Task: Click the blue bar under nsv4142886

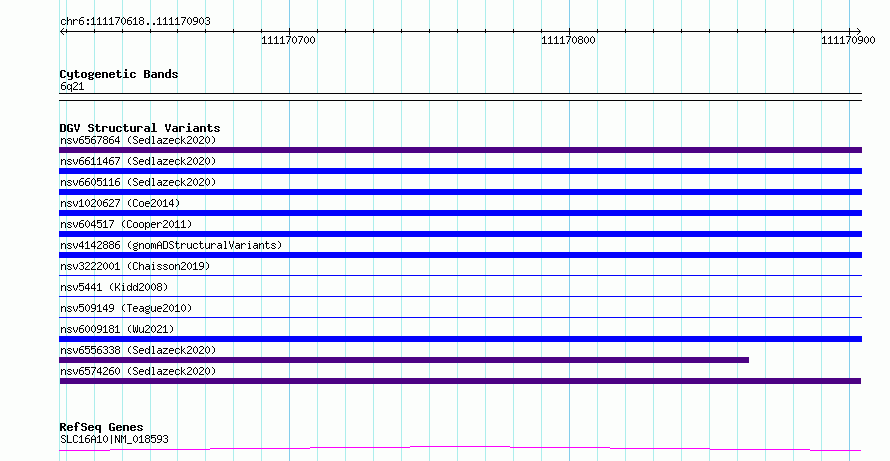Action: pos(460,255)
